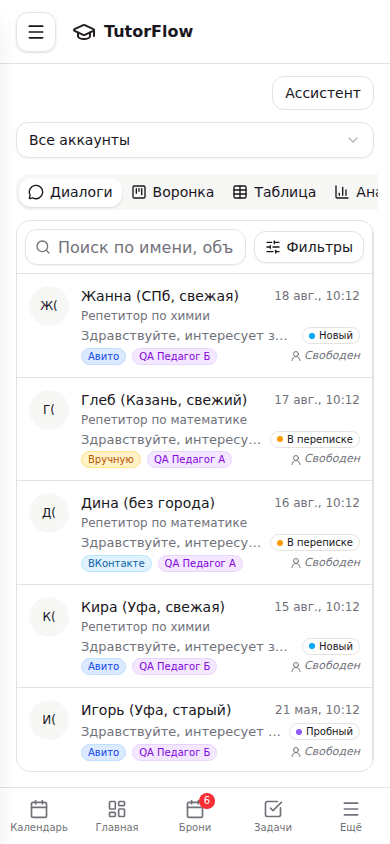Open the dialog with Игорь (Уфа, старый)
This screenshot has width=390, height=844.
click(195, 730)
